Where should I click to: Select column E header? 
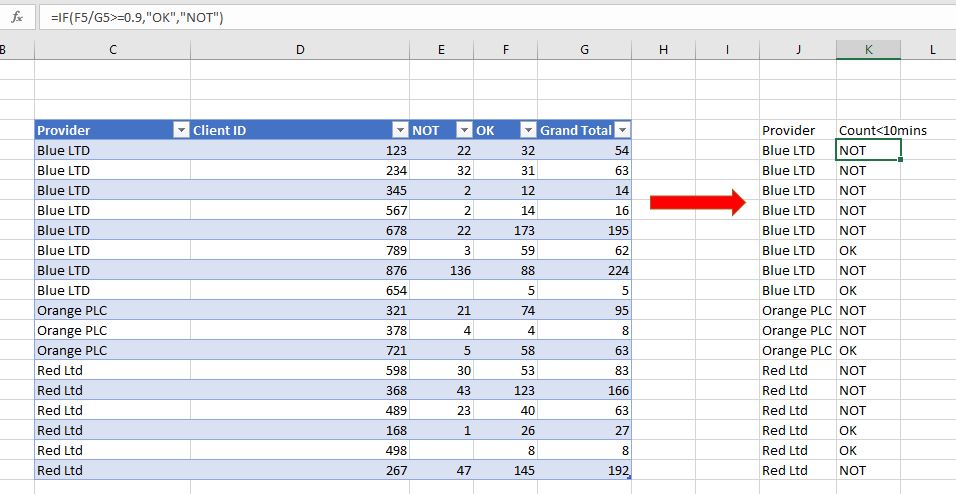441,50
